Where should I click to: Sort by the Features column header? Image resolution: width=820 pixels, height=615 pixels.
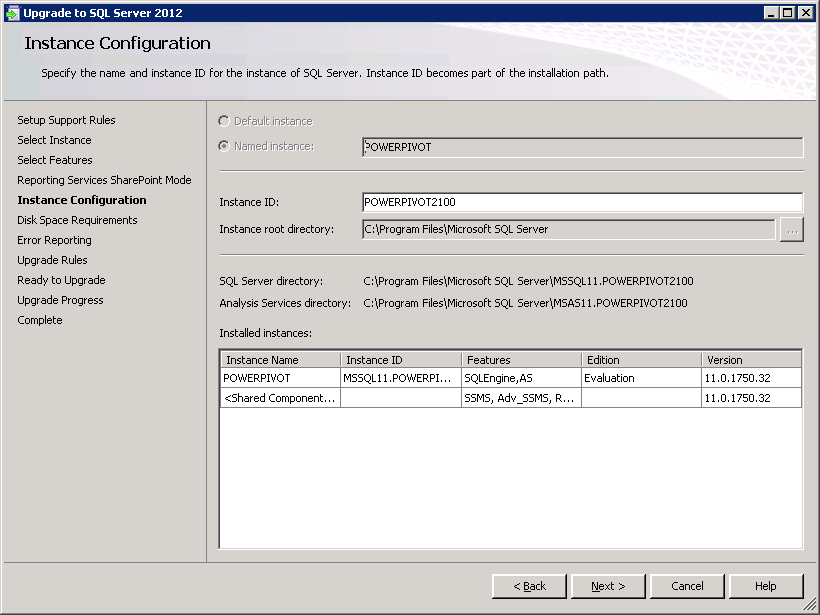(521, 360)
